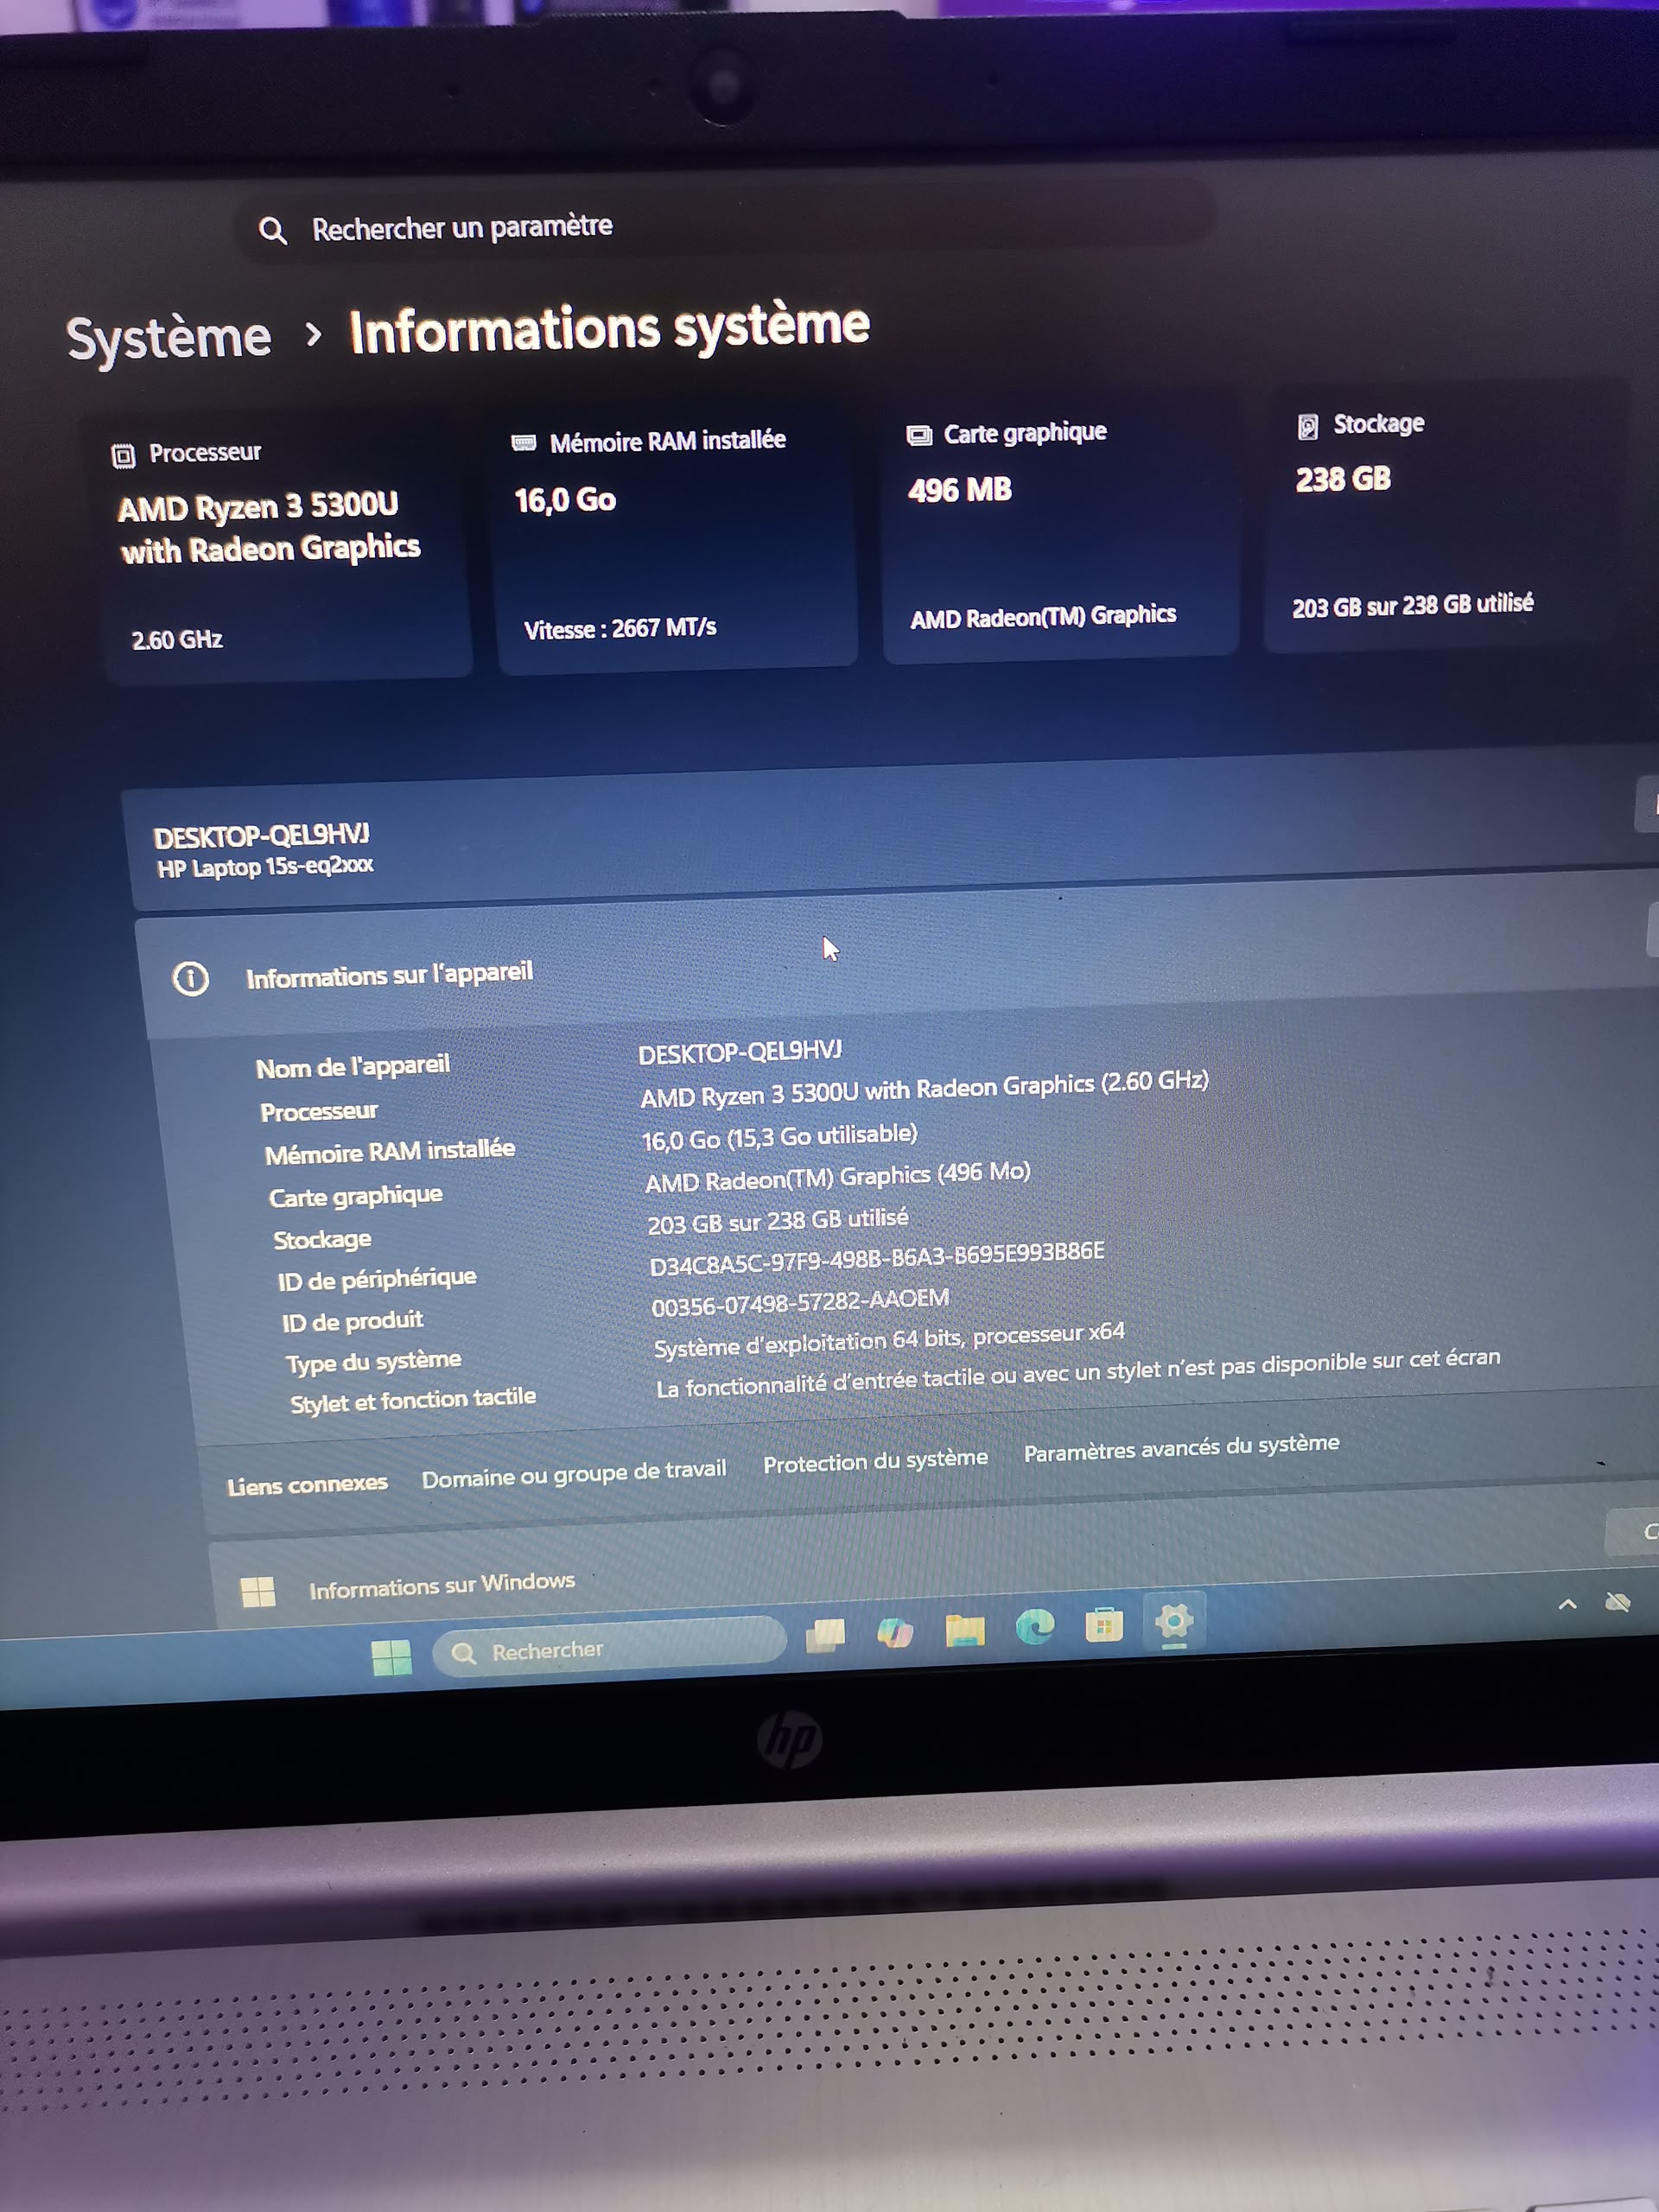
Task: Select 'AMD Radeon(TM) Graphics (496 Mo)' value
Action: pyautogui.click(x=837, y=1177)
